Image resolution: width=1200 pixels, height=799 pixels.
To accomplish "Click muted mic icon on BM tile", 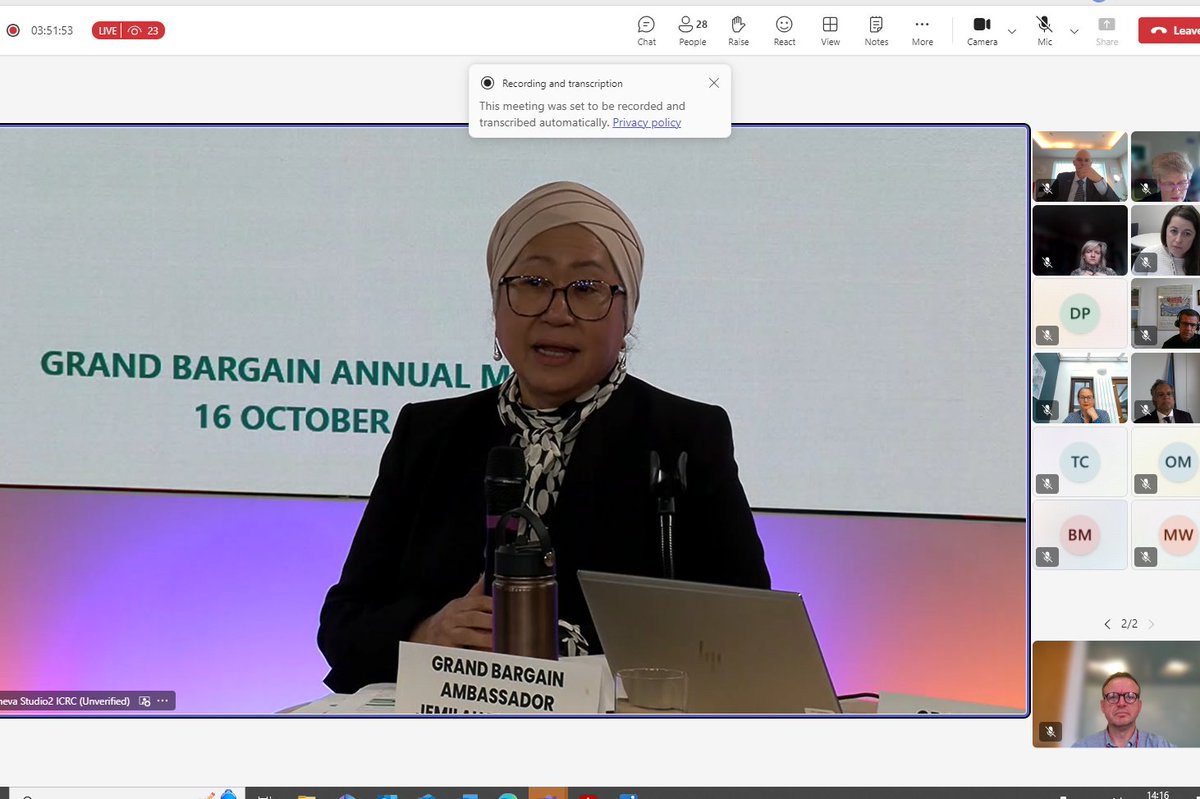I will [x=1047, y=558].
